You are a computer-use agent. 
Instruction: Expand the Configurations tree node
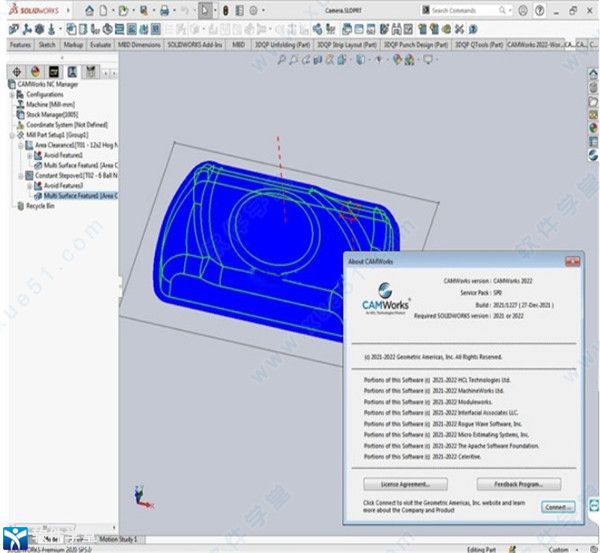click(x=13, y=95)
